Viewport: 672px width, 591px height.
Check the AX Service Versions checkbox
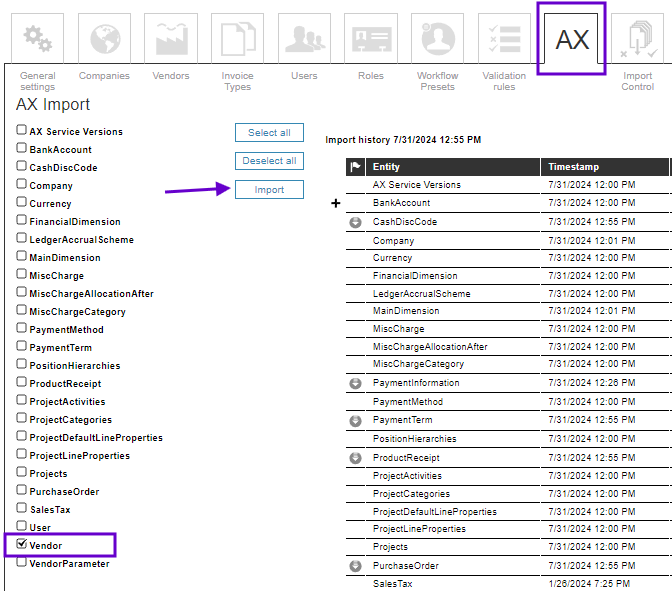(21, 129)
